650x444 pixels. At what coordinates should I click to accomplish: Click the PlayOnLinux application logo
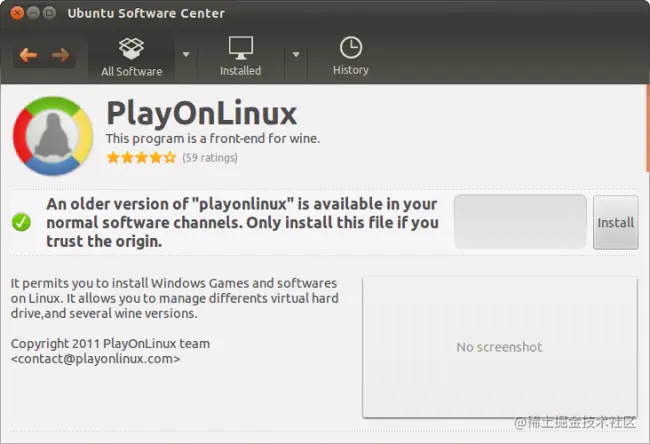click(x=53, y=136)
